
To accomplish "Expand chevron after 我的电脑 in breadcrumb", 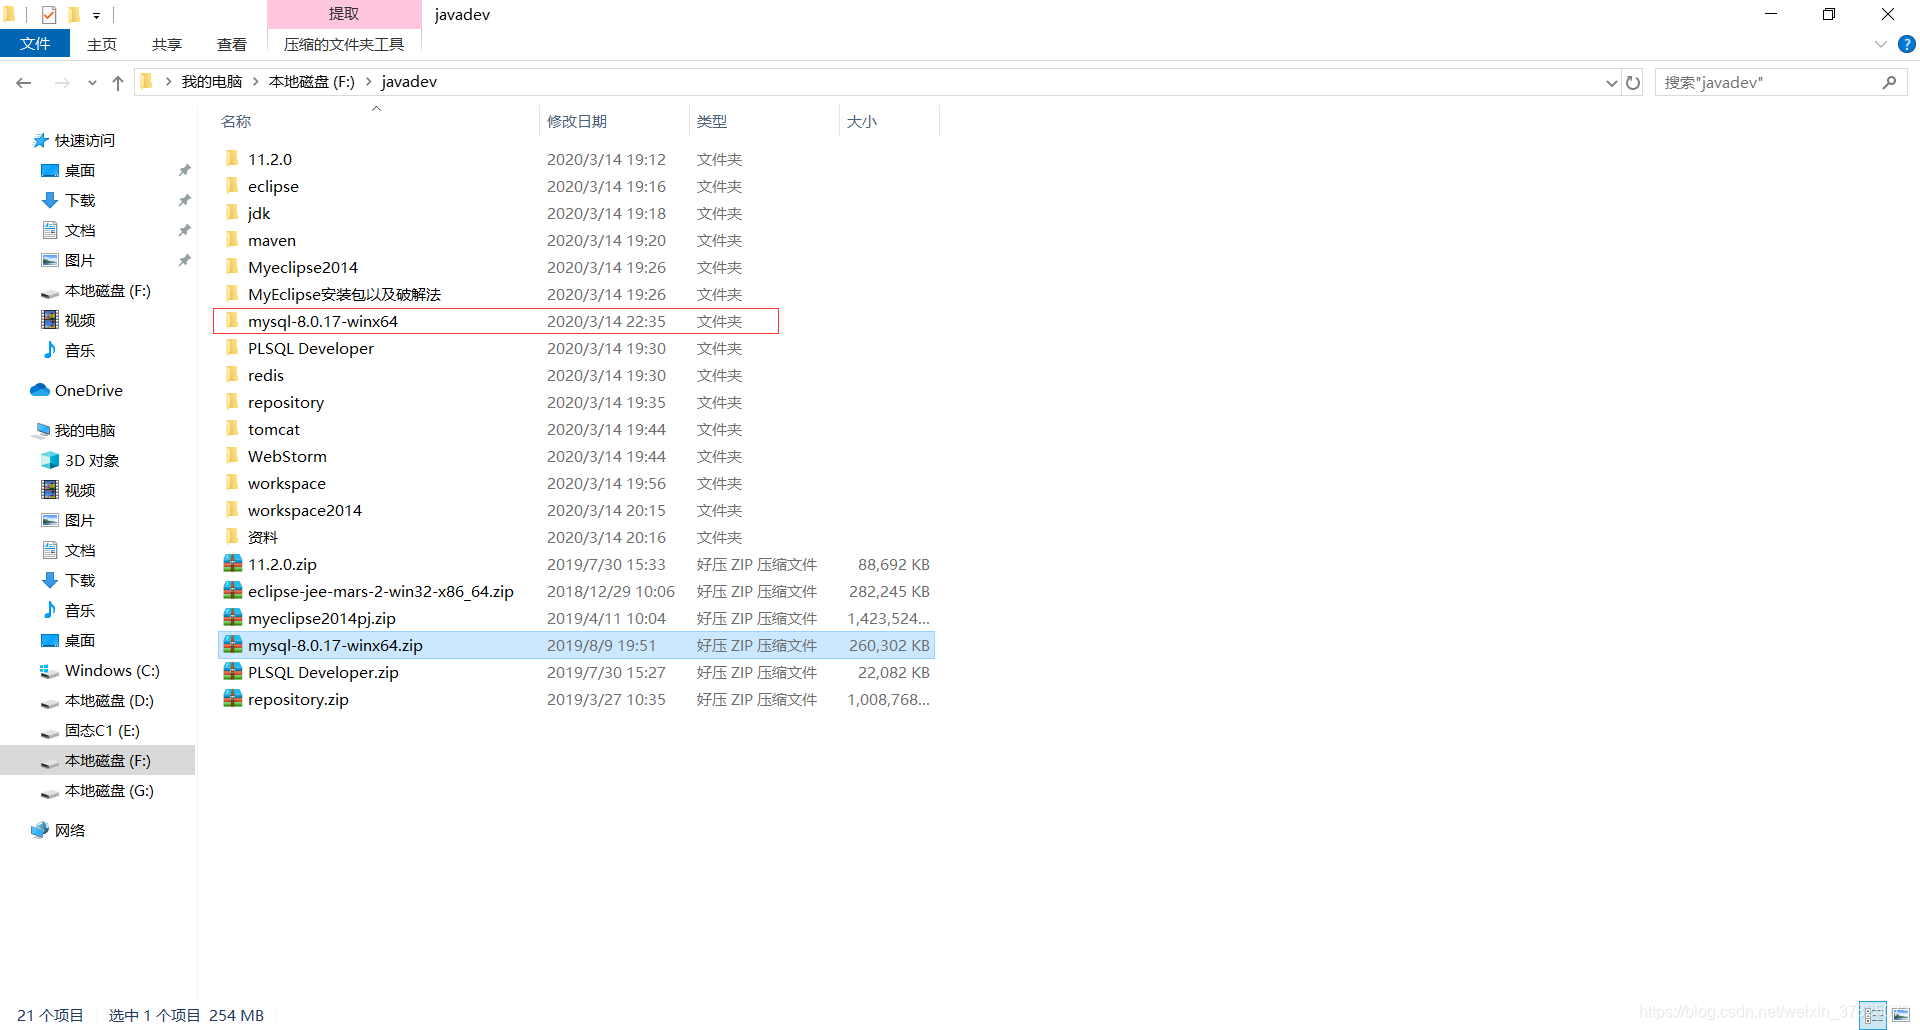I will click(x=256, y=81).
